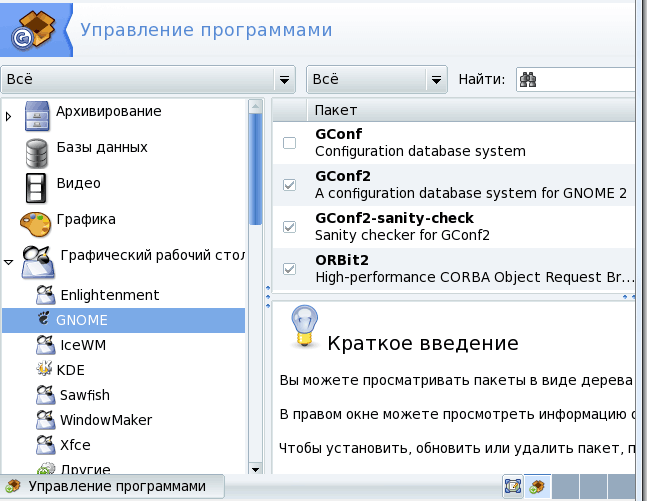Uncheck the ORBit2 package checkbox
Screen dimensions: 647x501
pyautogui.click(x=290, y=268)
